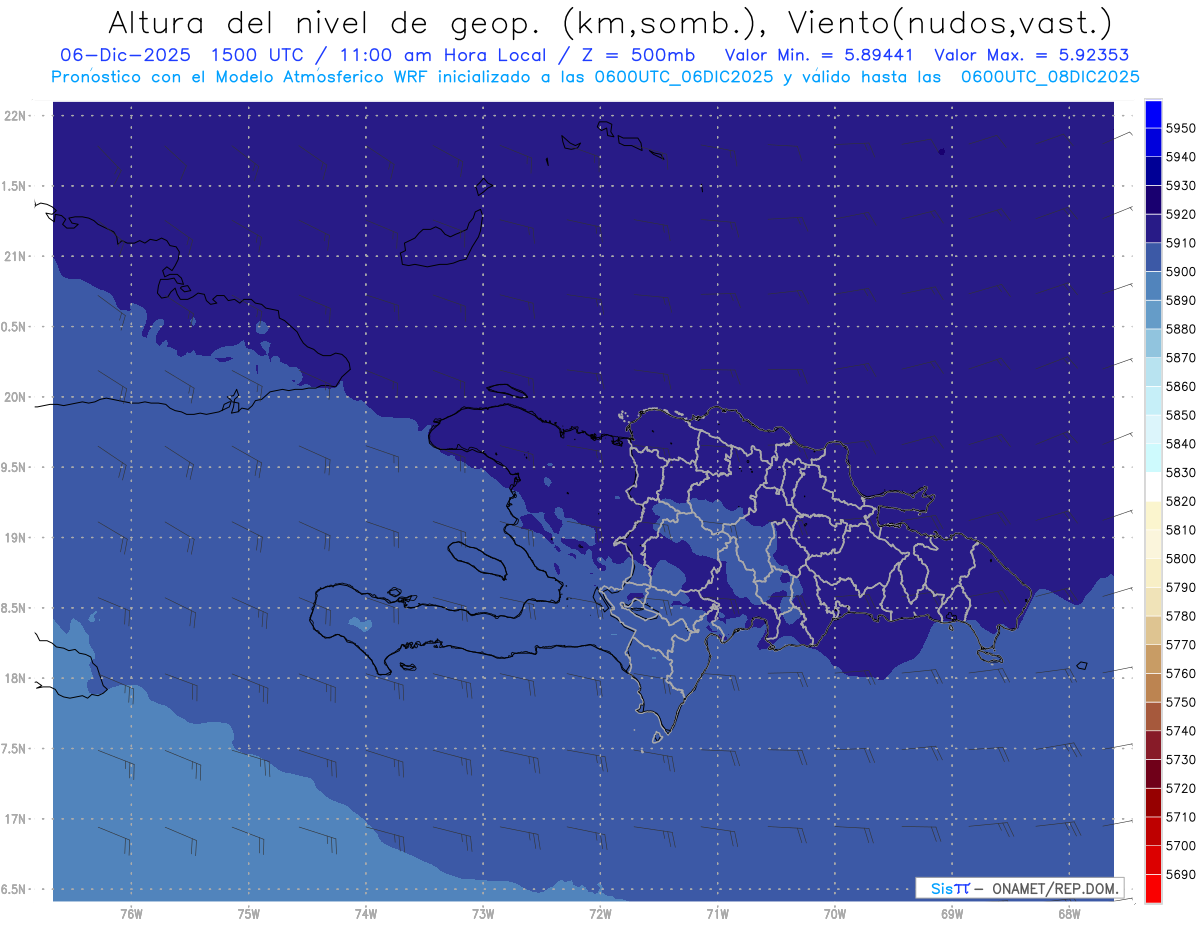Click the bright red swatch below 5690
1200x927 pixels.
coord(1153,888)
